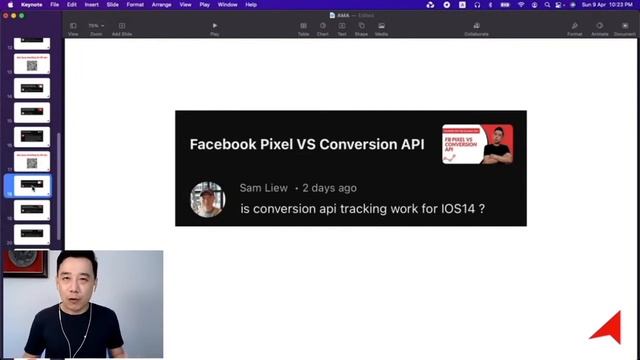Insert a Shape from the toolbar
The image size is (640, 360).
click(x=361, y=29)
